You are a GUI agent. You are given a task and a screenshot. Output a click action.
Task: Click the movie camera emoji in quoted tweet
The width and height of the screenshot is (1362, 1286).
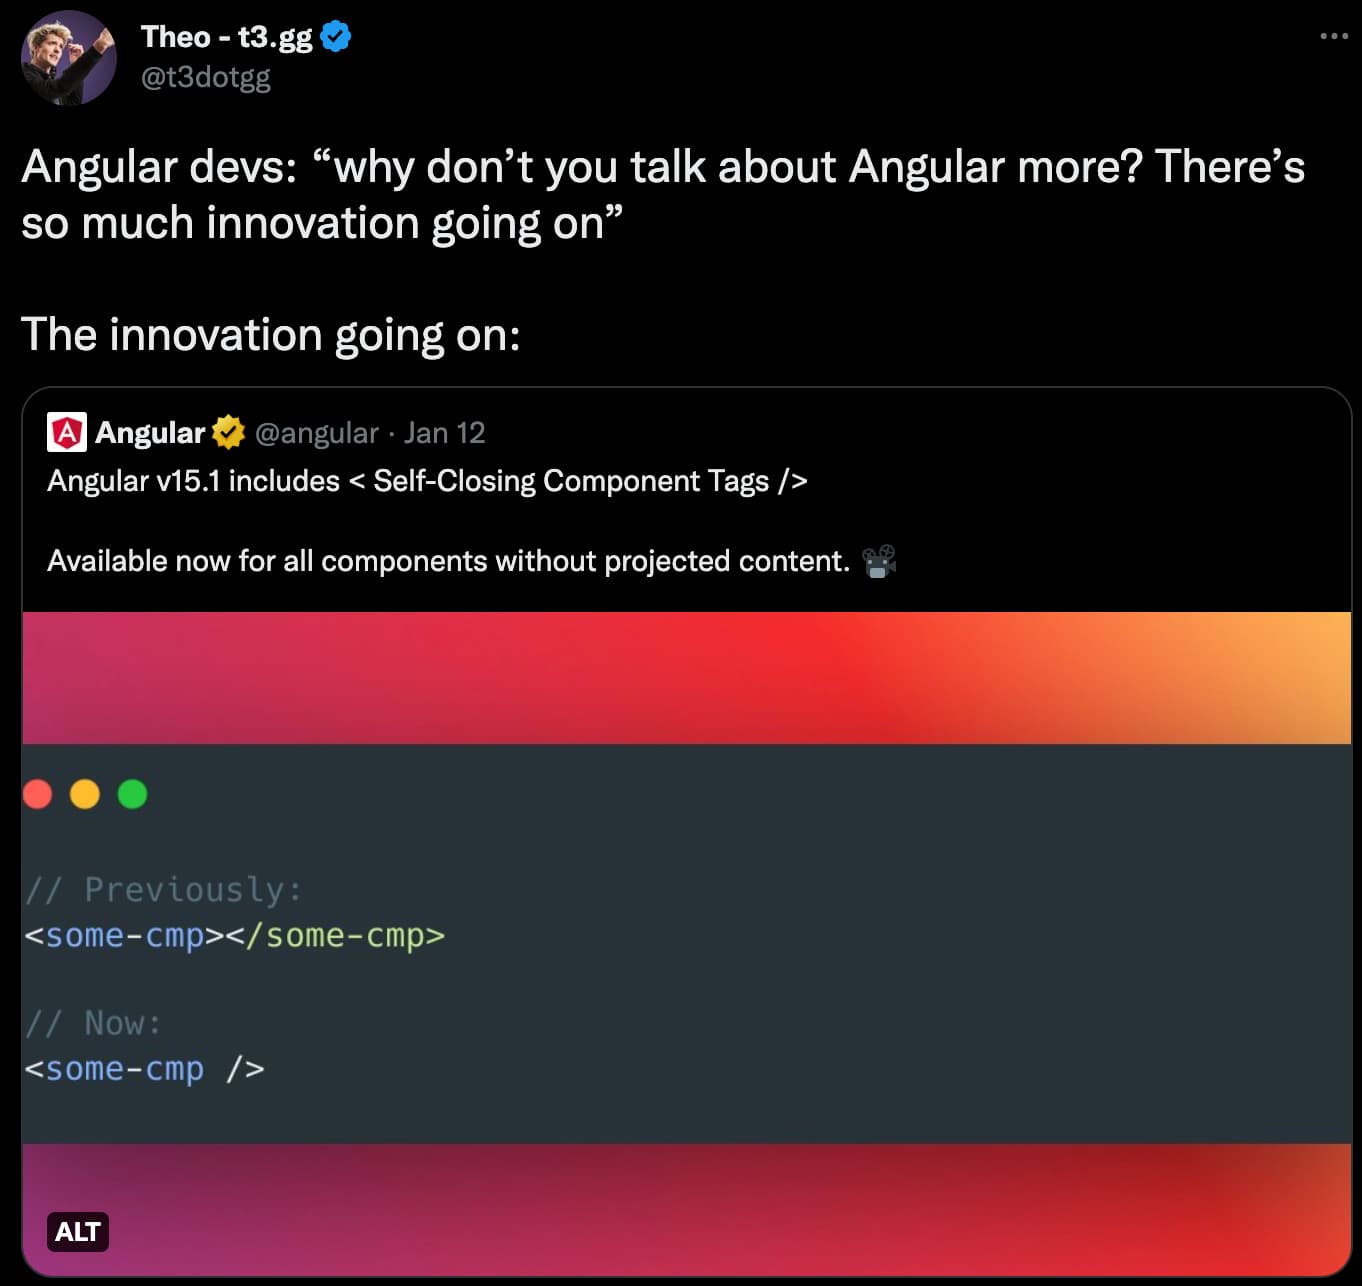click(879, 562)
